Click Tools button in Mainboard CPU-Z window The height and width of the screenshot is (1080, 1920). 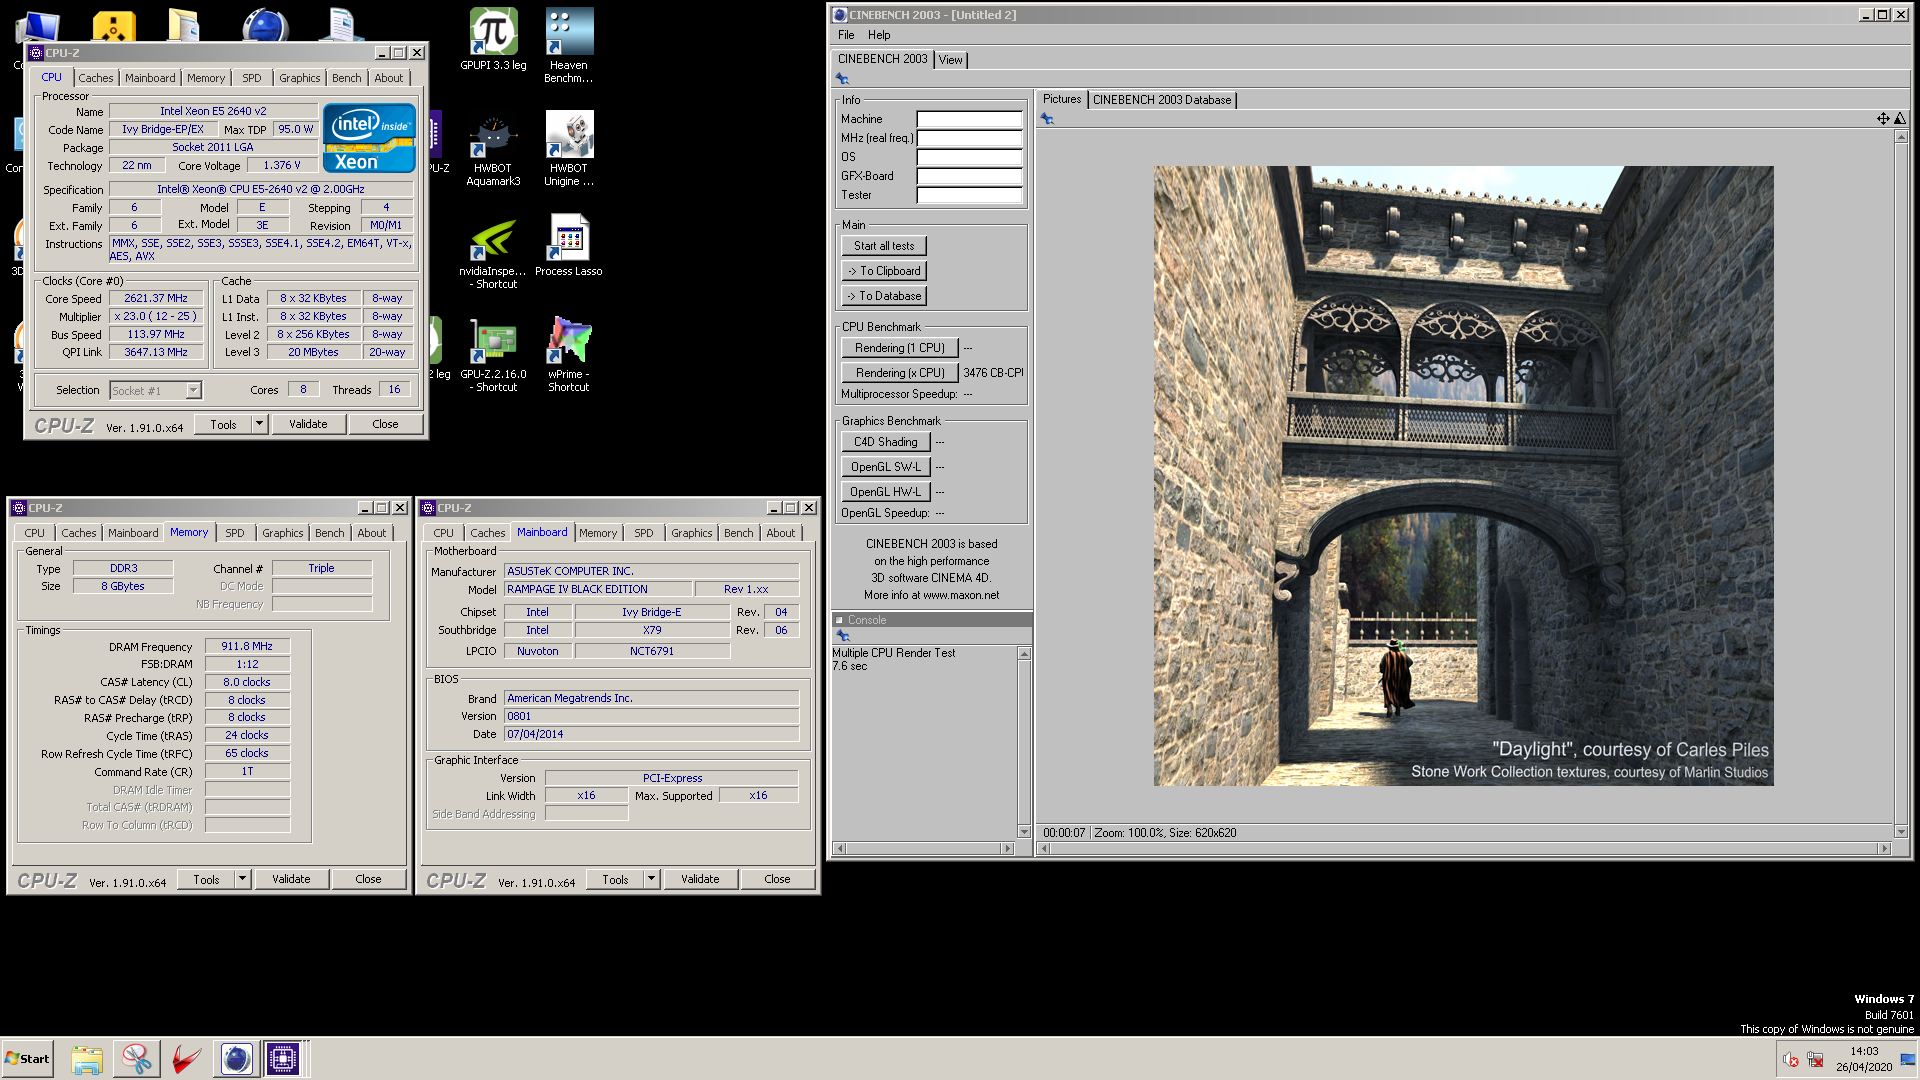(615, 879)
